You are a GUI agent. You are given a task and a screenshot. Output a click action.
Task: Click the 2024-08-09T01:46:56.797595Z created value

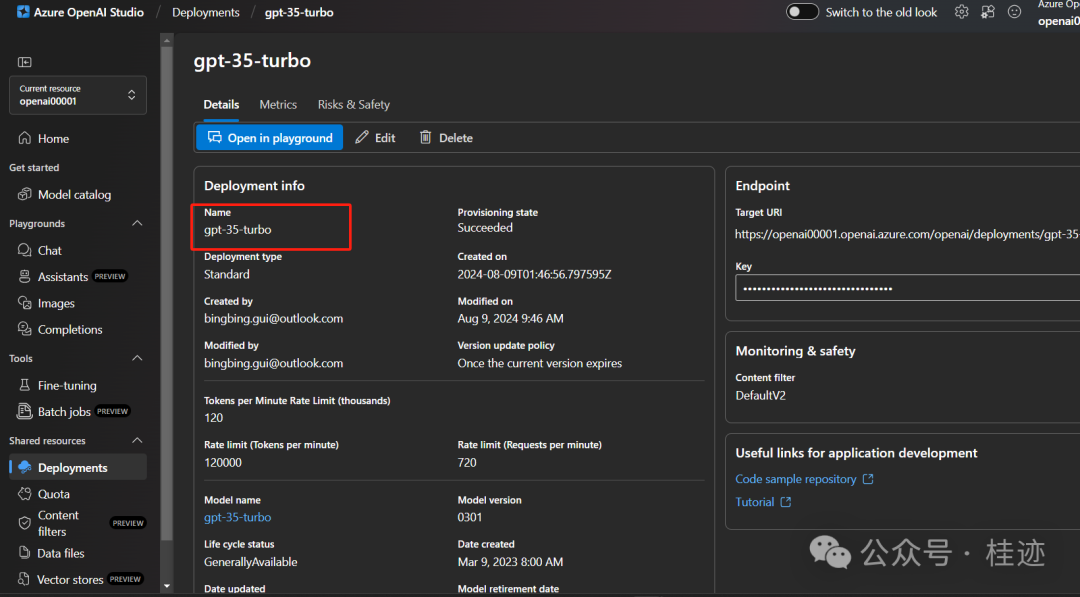[x=534, y=274]
